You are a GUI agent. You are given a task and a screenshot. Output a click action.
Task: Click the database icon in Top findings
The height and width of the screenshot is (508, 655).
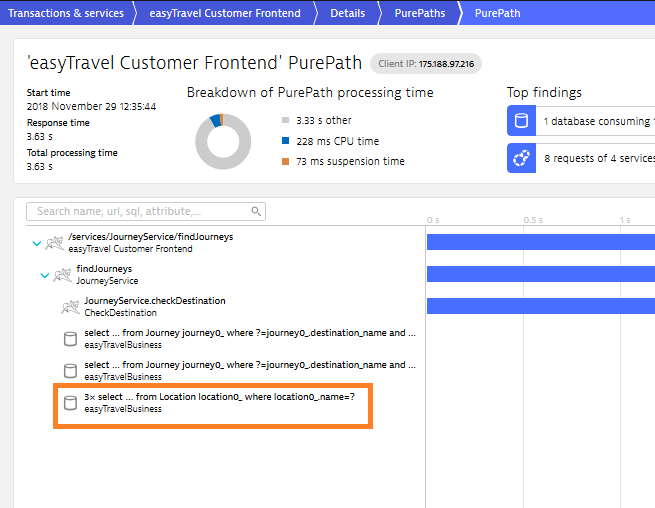pyautogui.click(x=521, y=121)
